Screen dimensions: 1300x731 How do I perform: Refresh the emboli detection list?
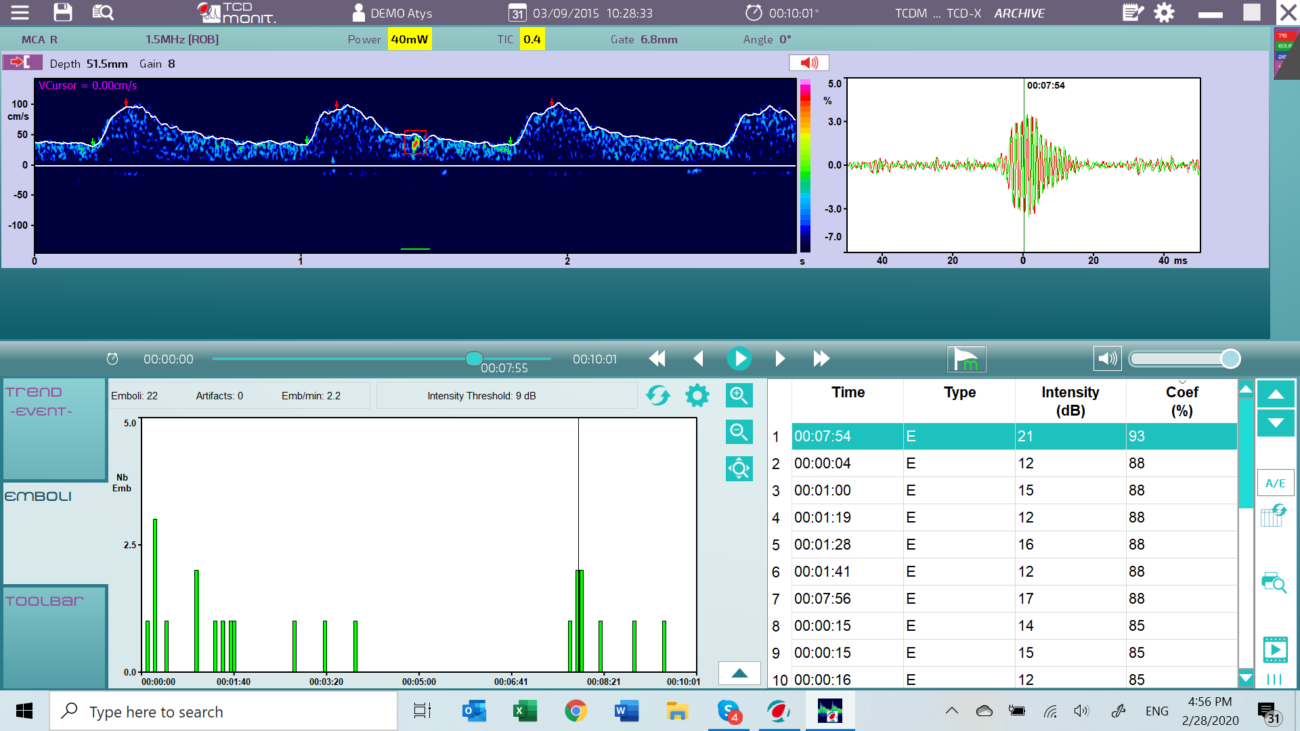tap(657, 395)
